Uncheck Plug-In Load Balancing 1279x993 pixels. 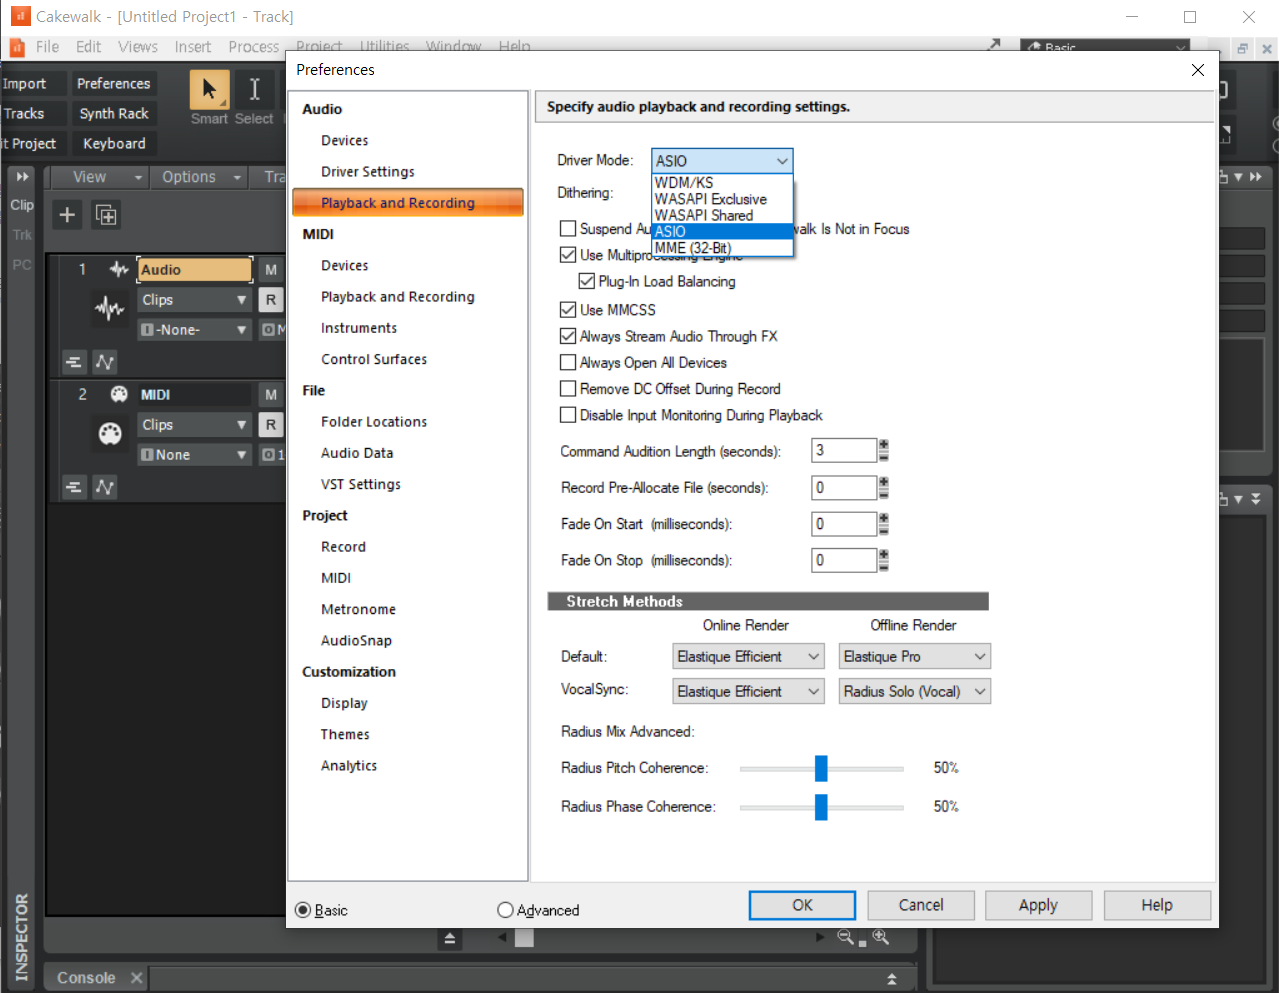(587, 281)
